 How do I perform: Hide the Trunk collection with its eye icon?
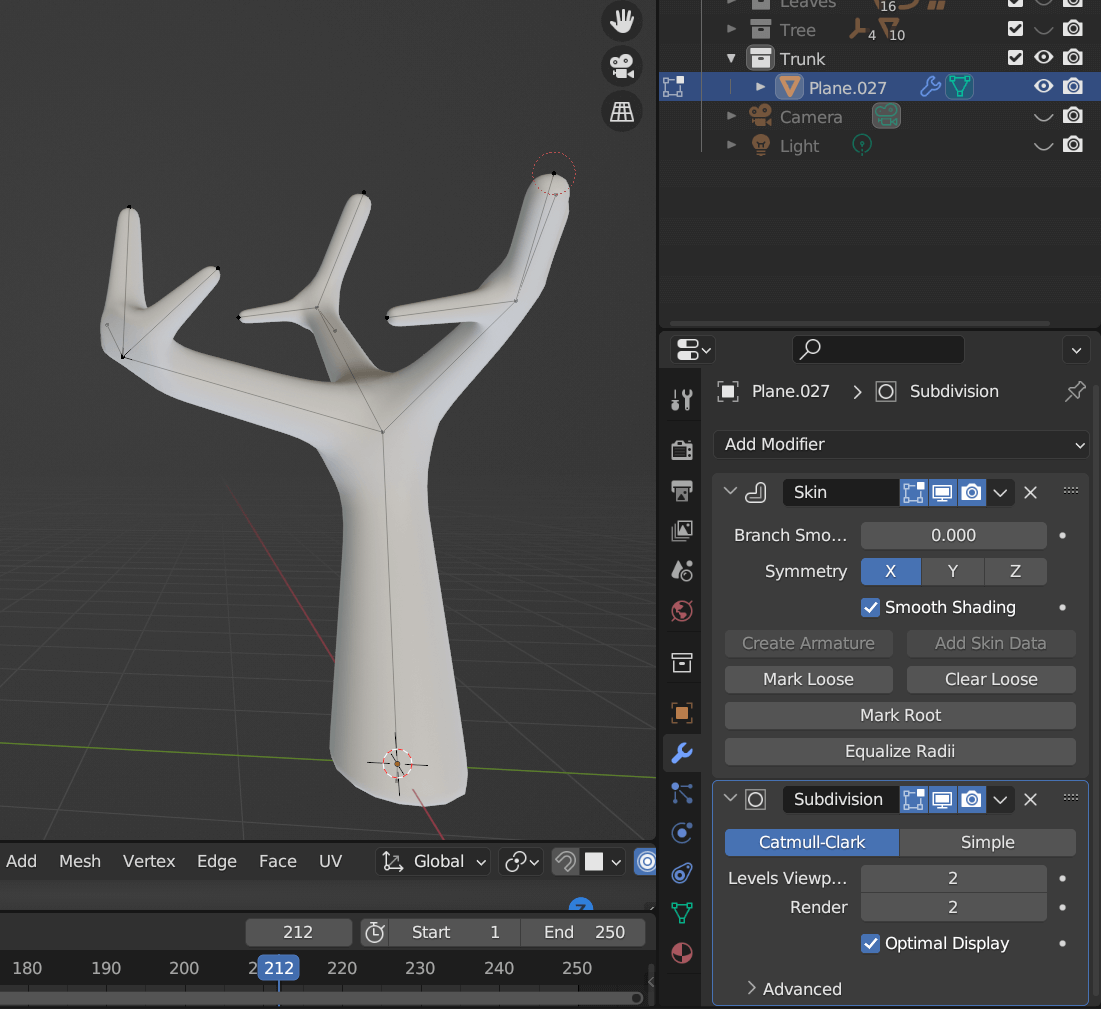(1043, 58)
